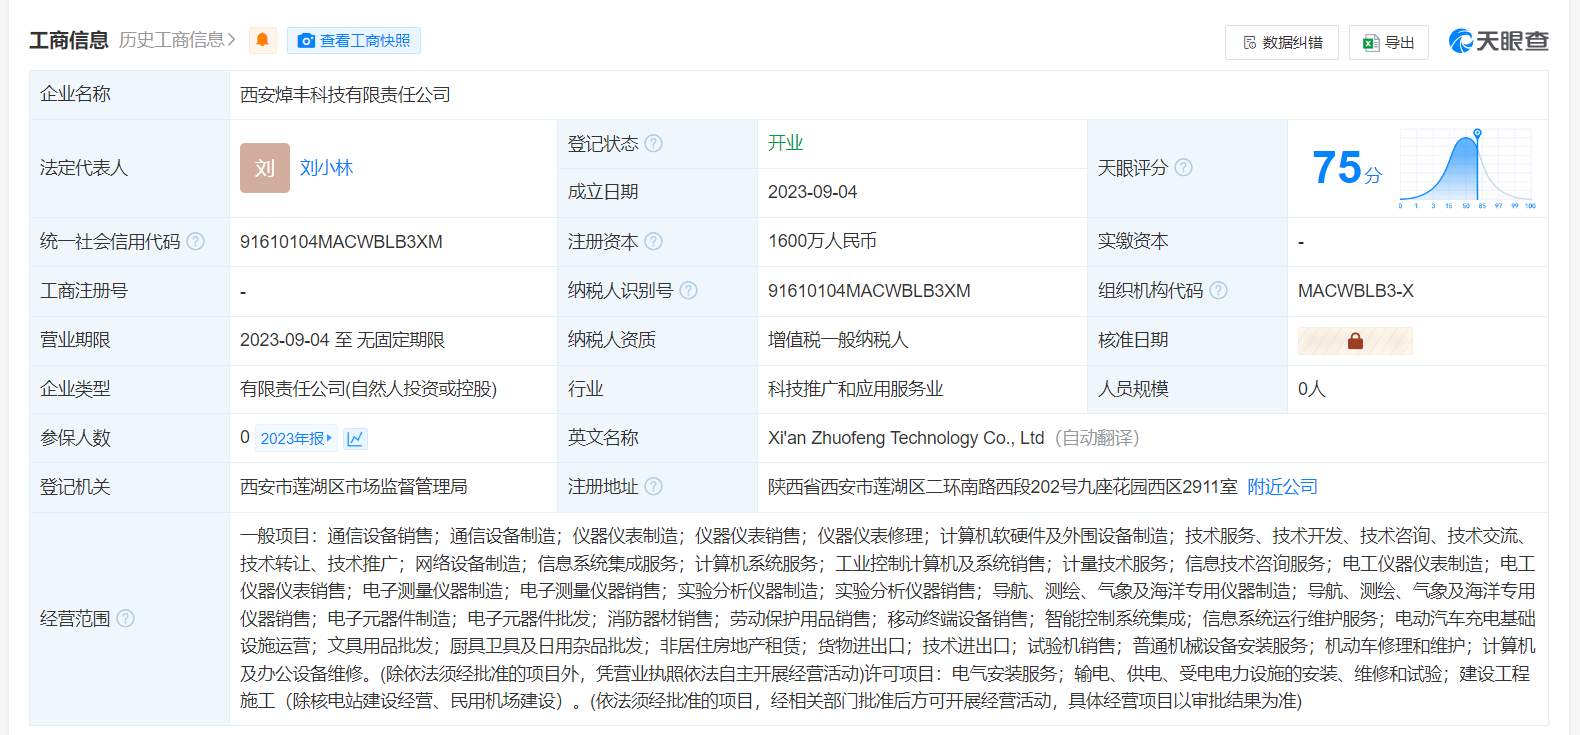Click 增值税一般纳税人 value

[x=838, y=340]
